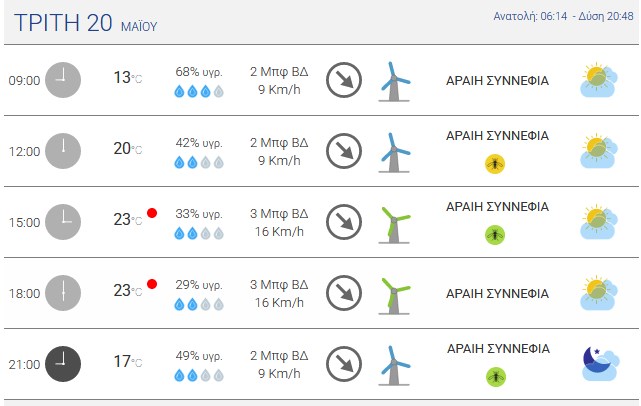Click the night cloud moon icon at 21:00

(599, 364)
